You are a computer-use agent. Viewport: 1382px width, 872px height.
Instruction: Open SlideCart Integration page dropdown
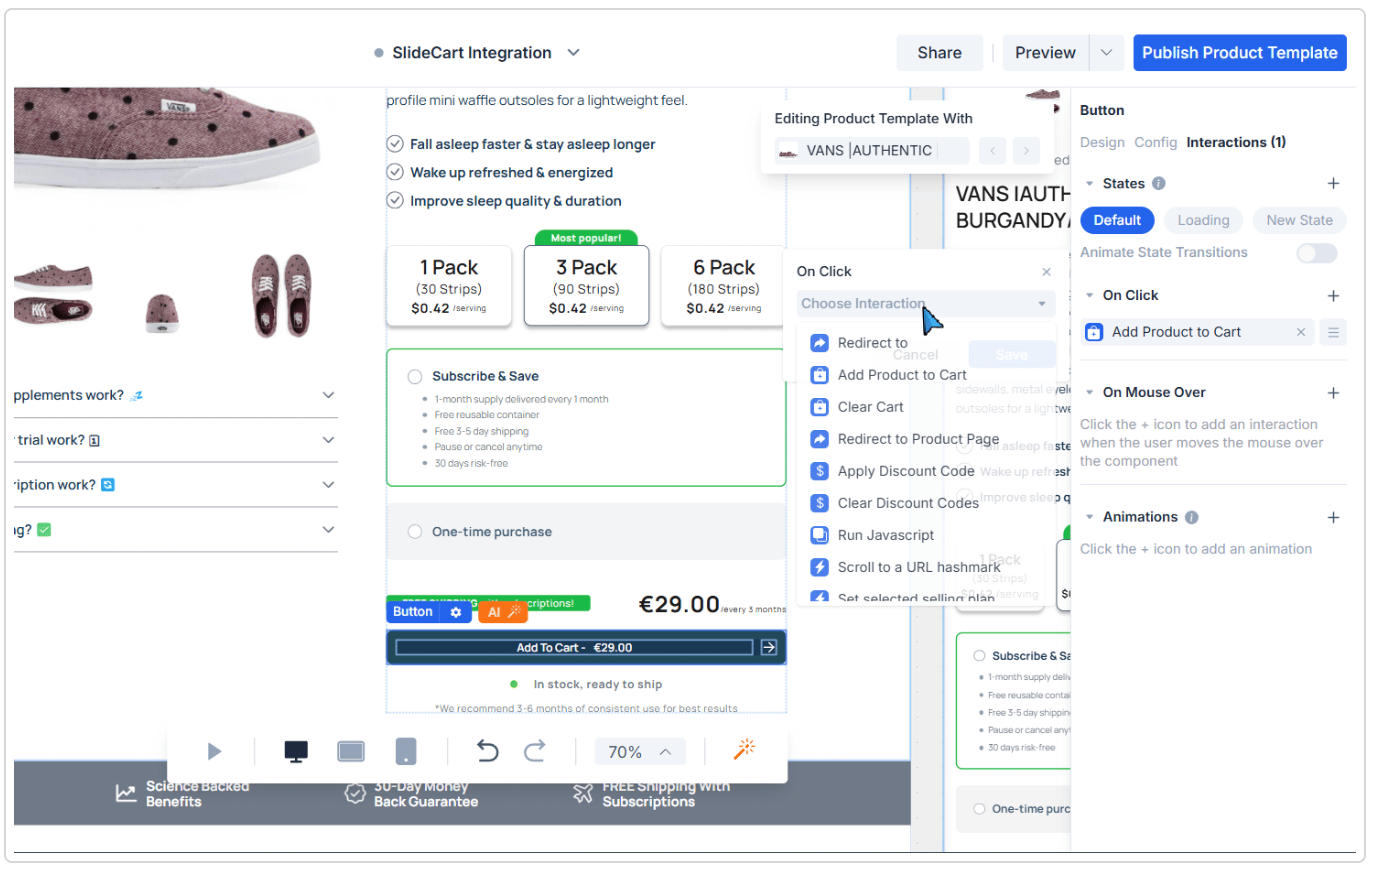pos(573,53)
